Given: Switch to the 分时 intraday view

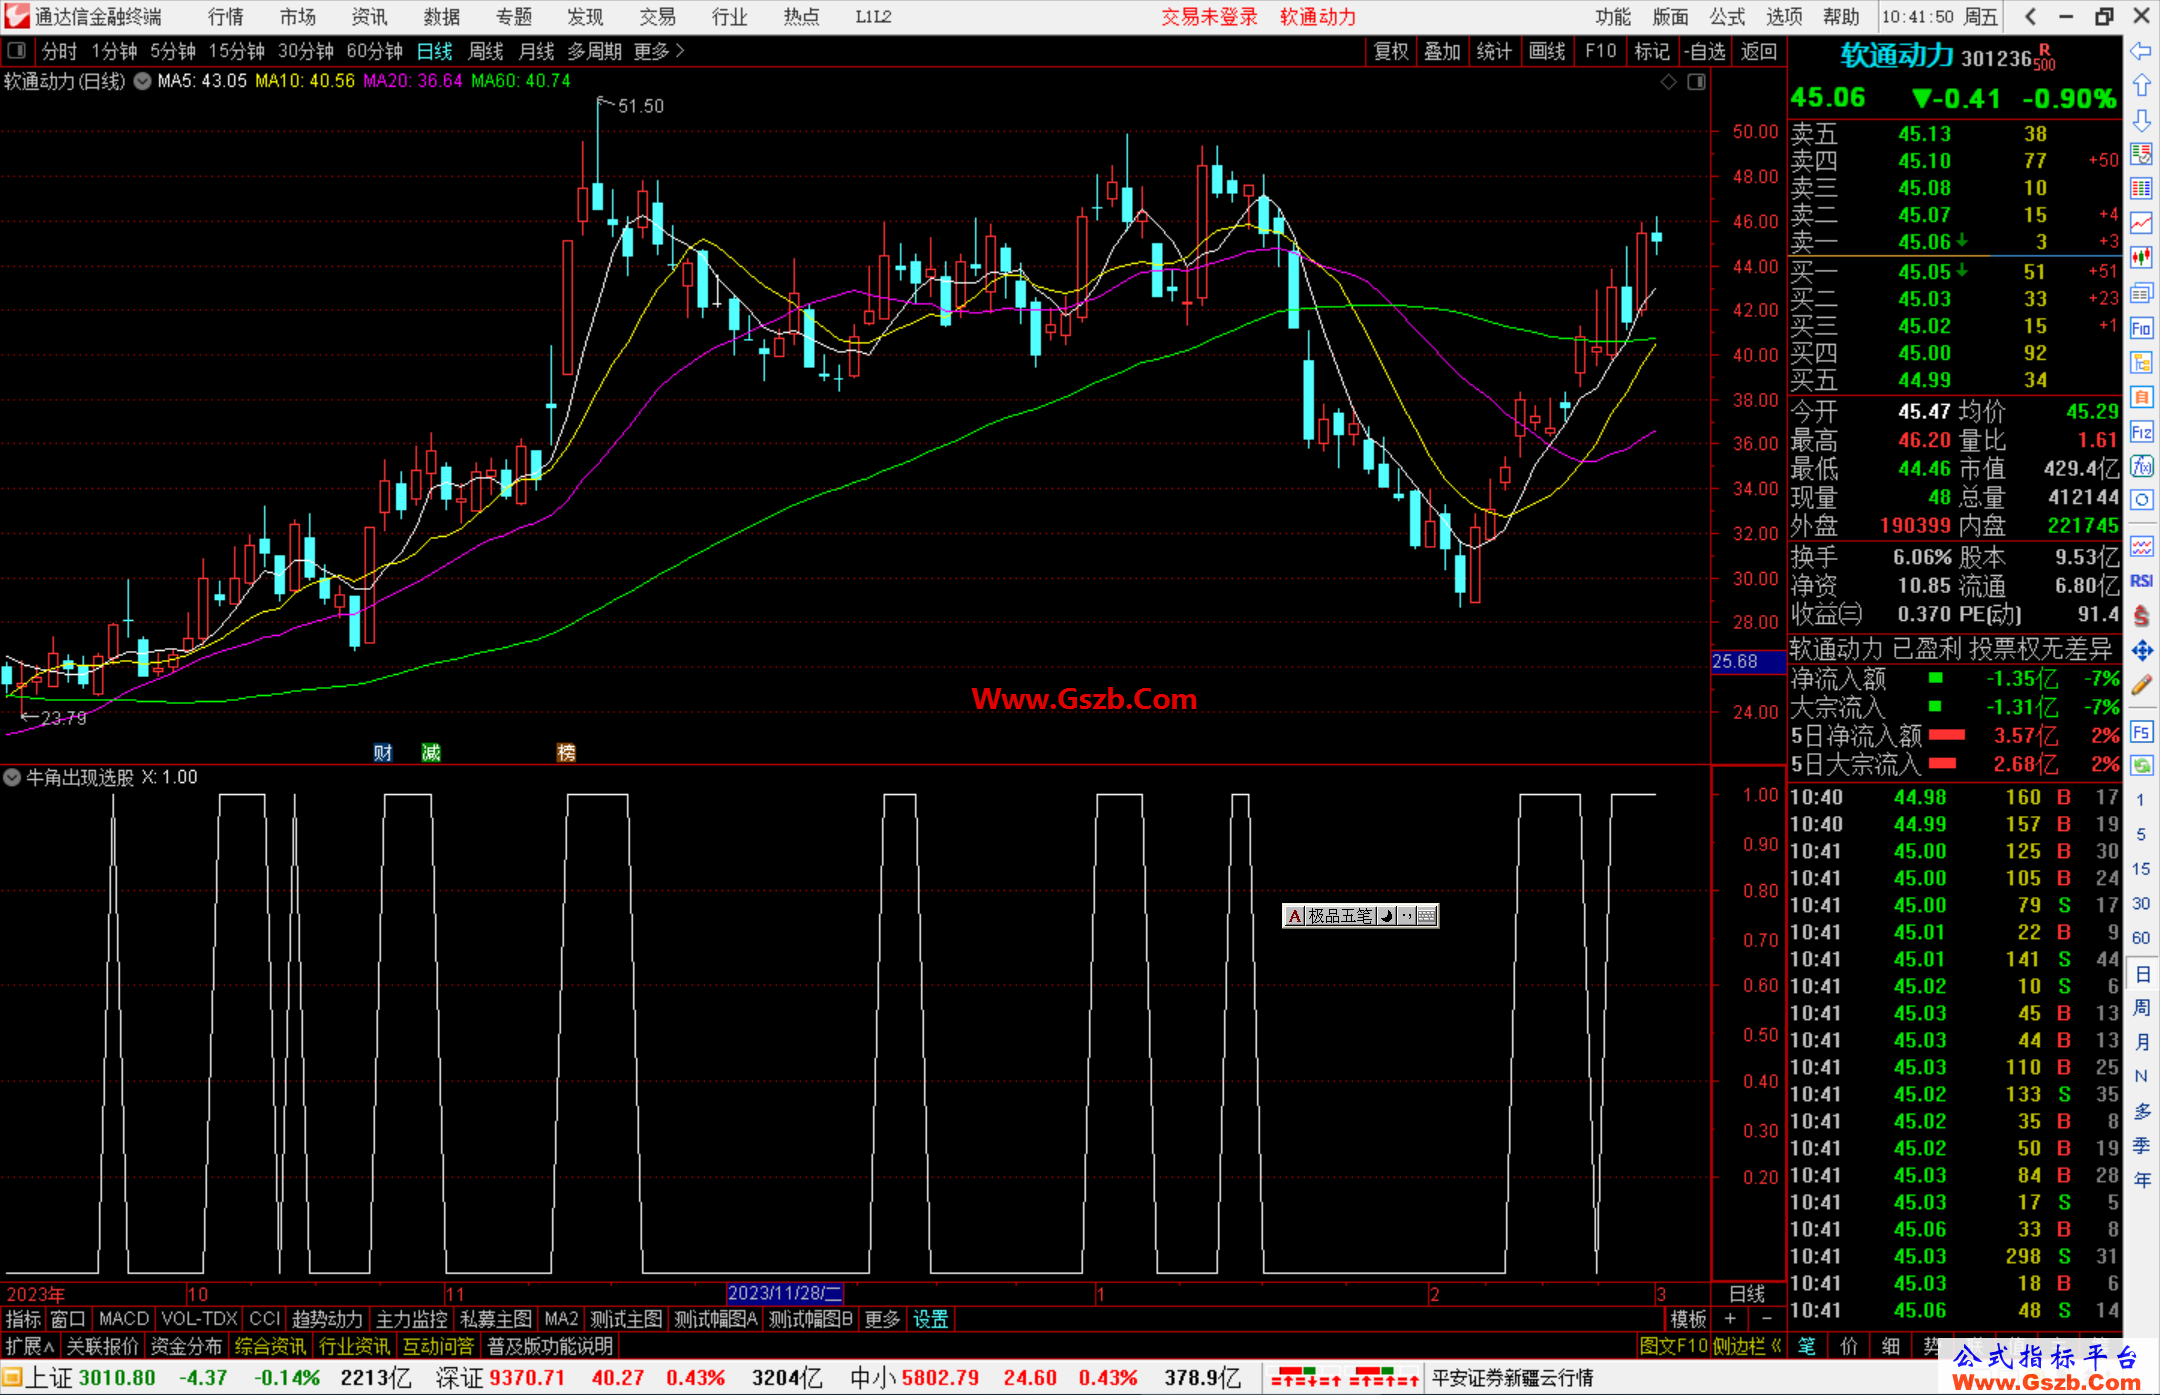Looking at the screenshot, I should point(59,51).
